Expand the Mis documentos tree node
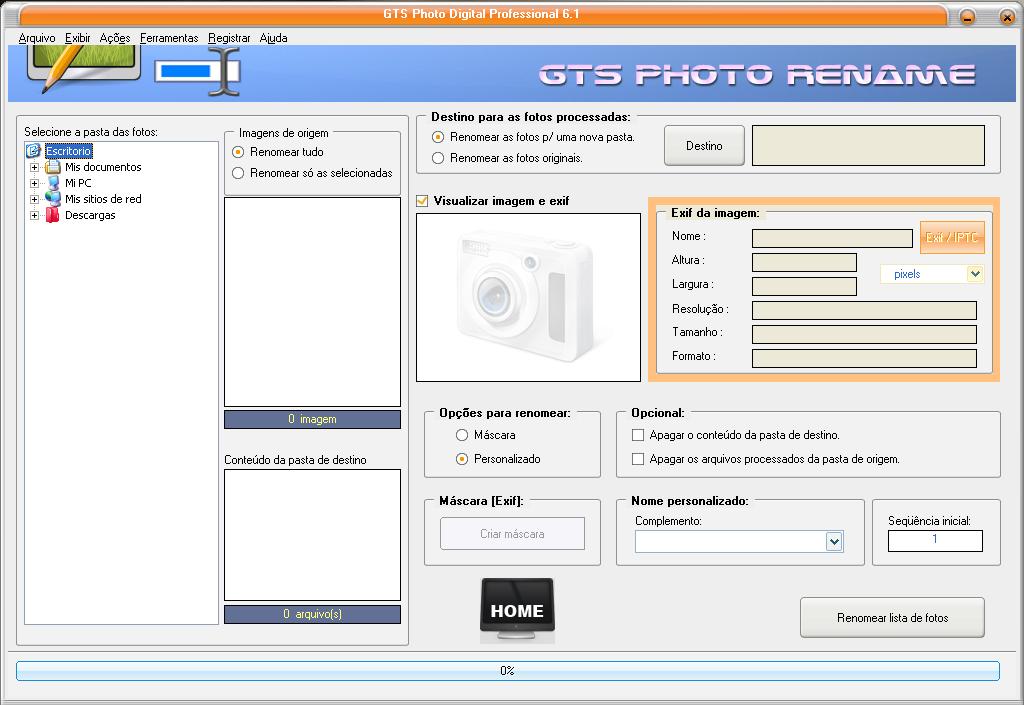This screenshot has height=705, width=1024. tap(35, 167)
